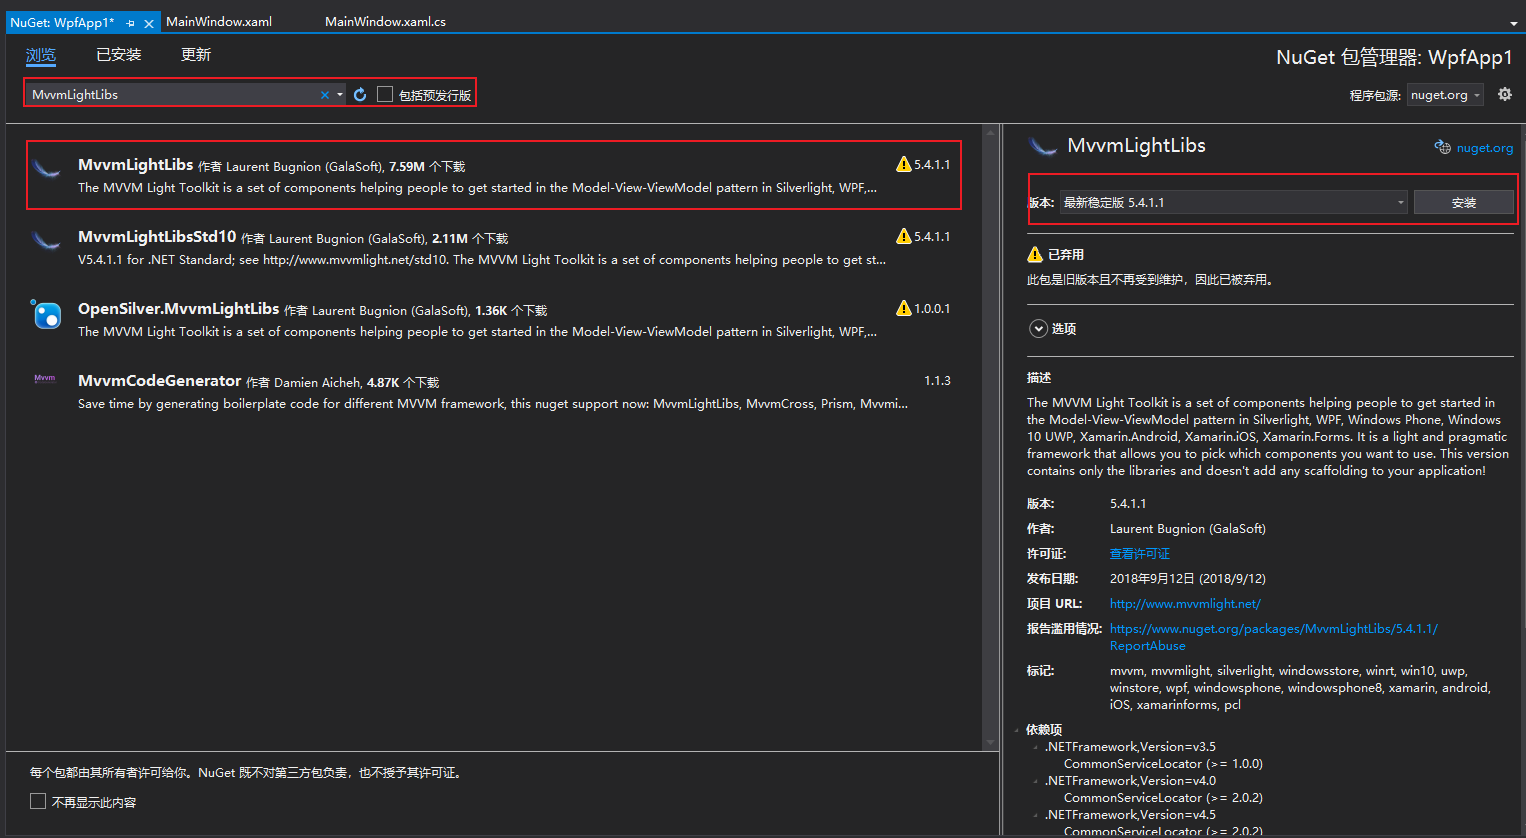Viewport: 1526px width, 838px height.
Task: Toggle 包括预发行版 checkbox
Action: point(385,94)
